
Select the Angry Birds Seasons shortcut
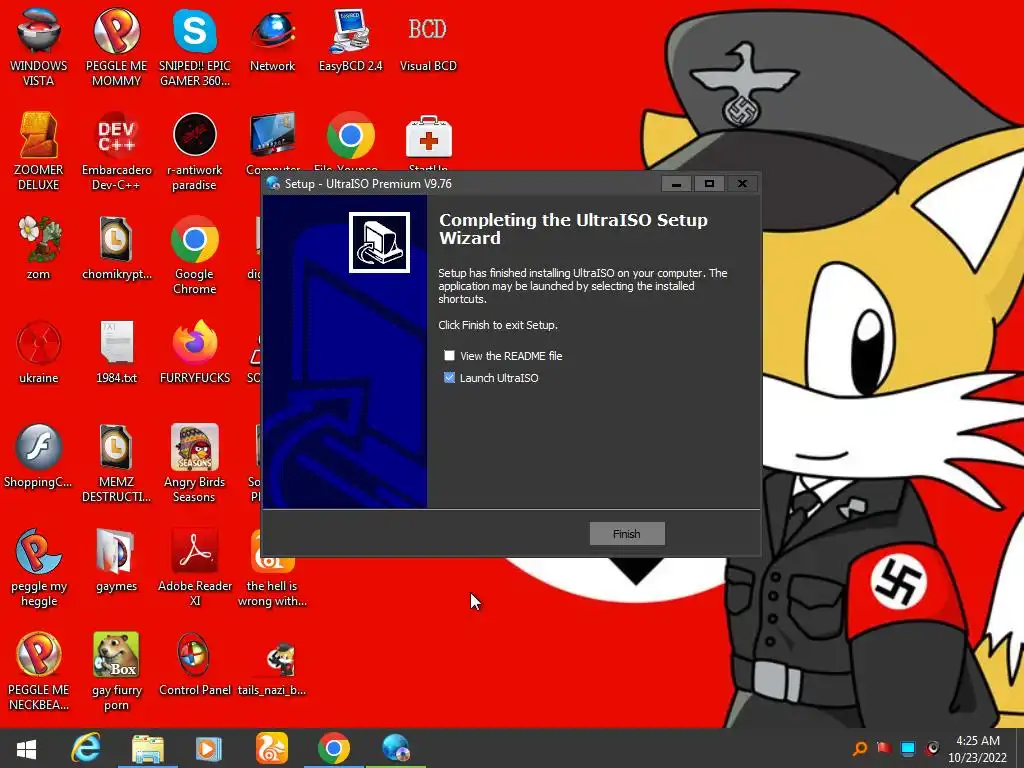(x=195, y=462)
